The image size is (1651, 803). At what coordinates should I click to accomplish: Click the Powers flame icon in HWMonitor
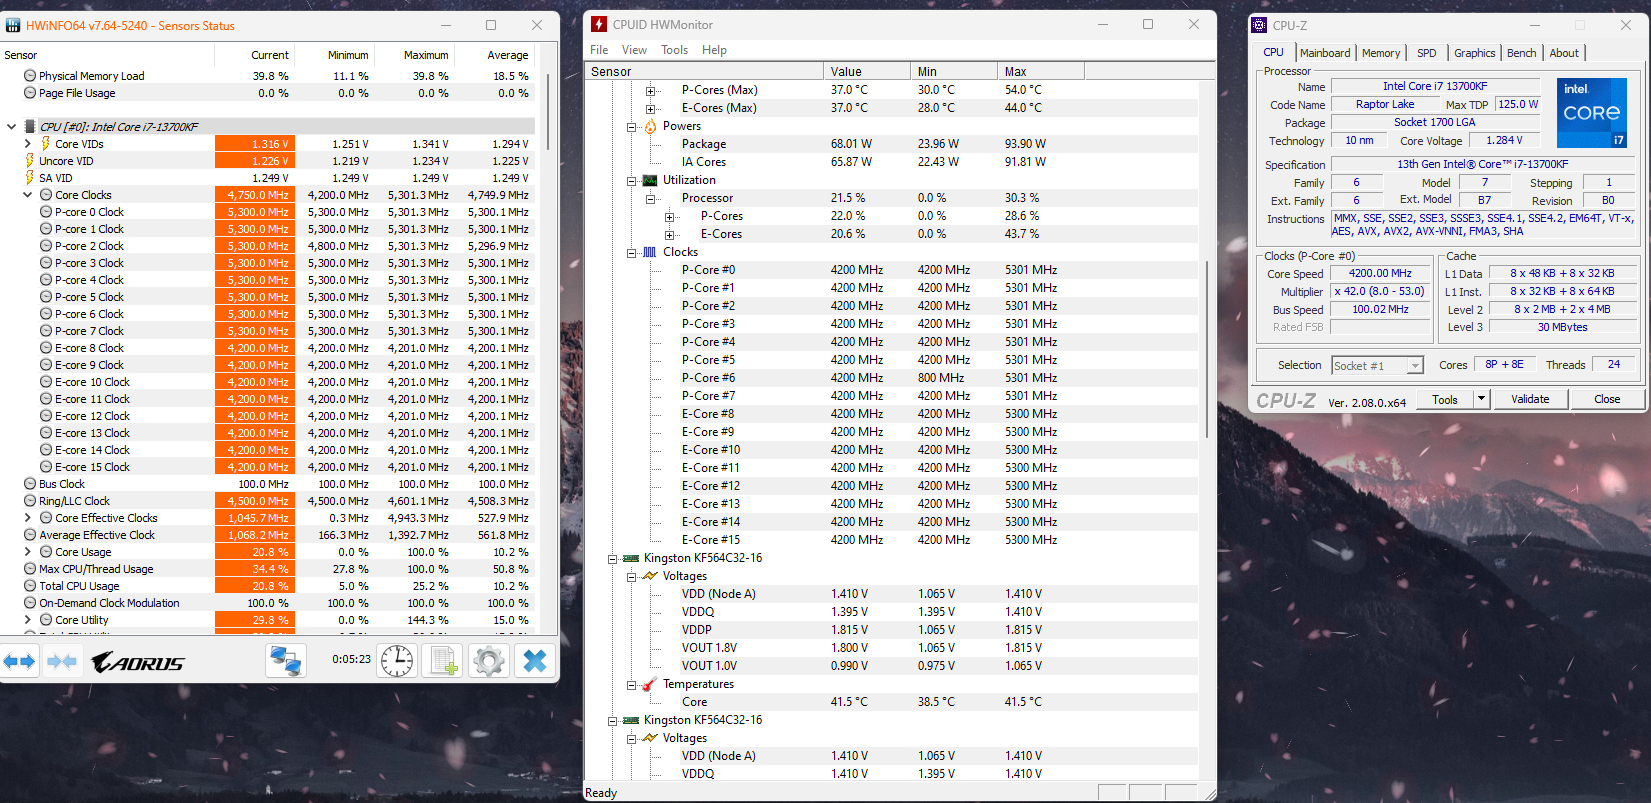[650, 126]
